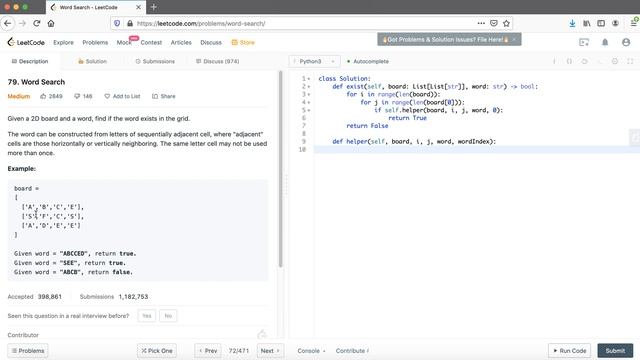Open a new browser tab
Image resolution: width=640 pixels, height=360 pixels.
point(153,7)
